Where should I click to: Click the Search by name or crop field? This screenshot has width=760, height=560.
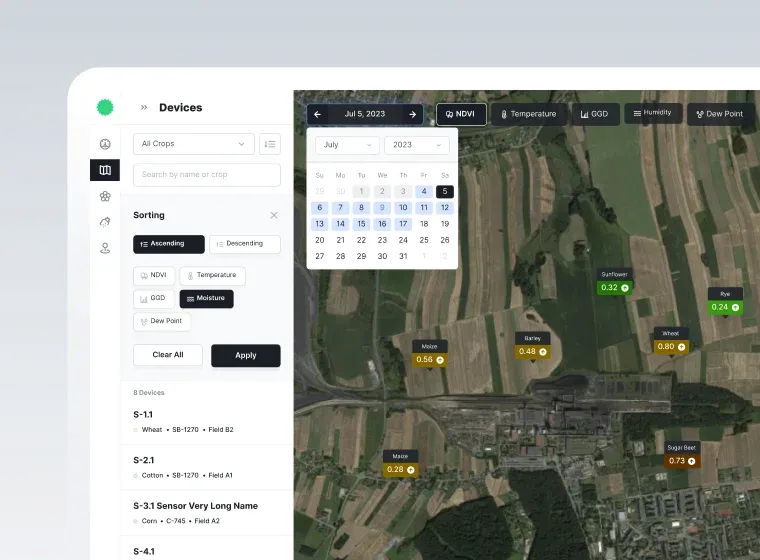point(207,175)
